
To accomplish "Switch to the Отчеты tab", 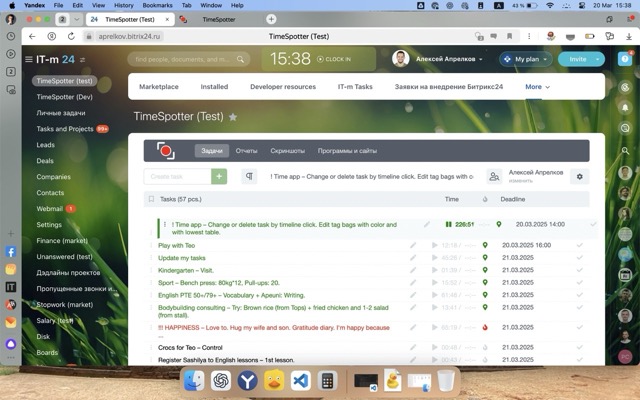I will [x=246, y=151].
